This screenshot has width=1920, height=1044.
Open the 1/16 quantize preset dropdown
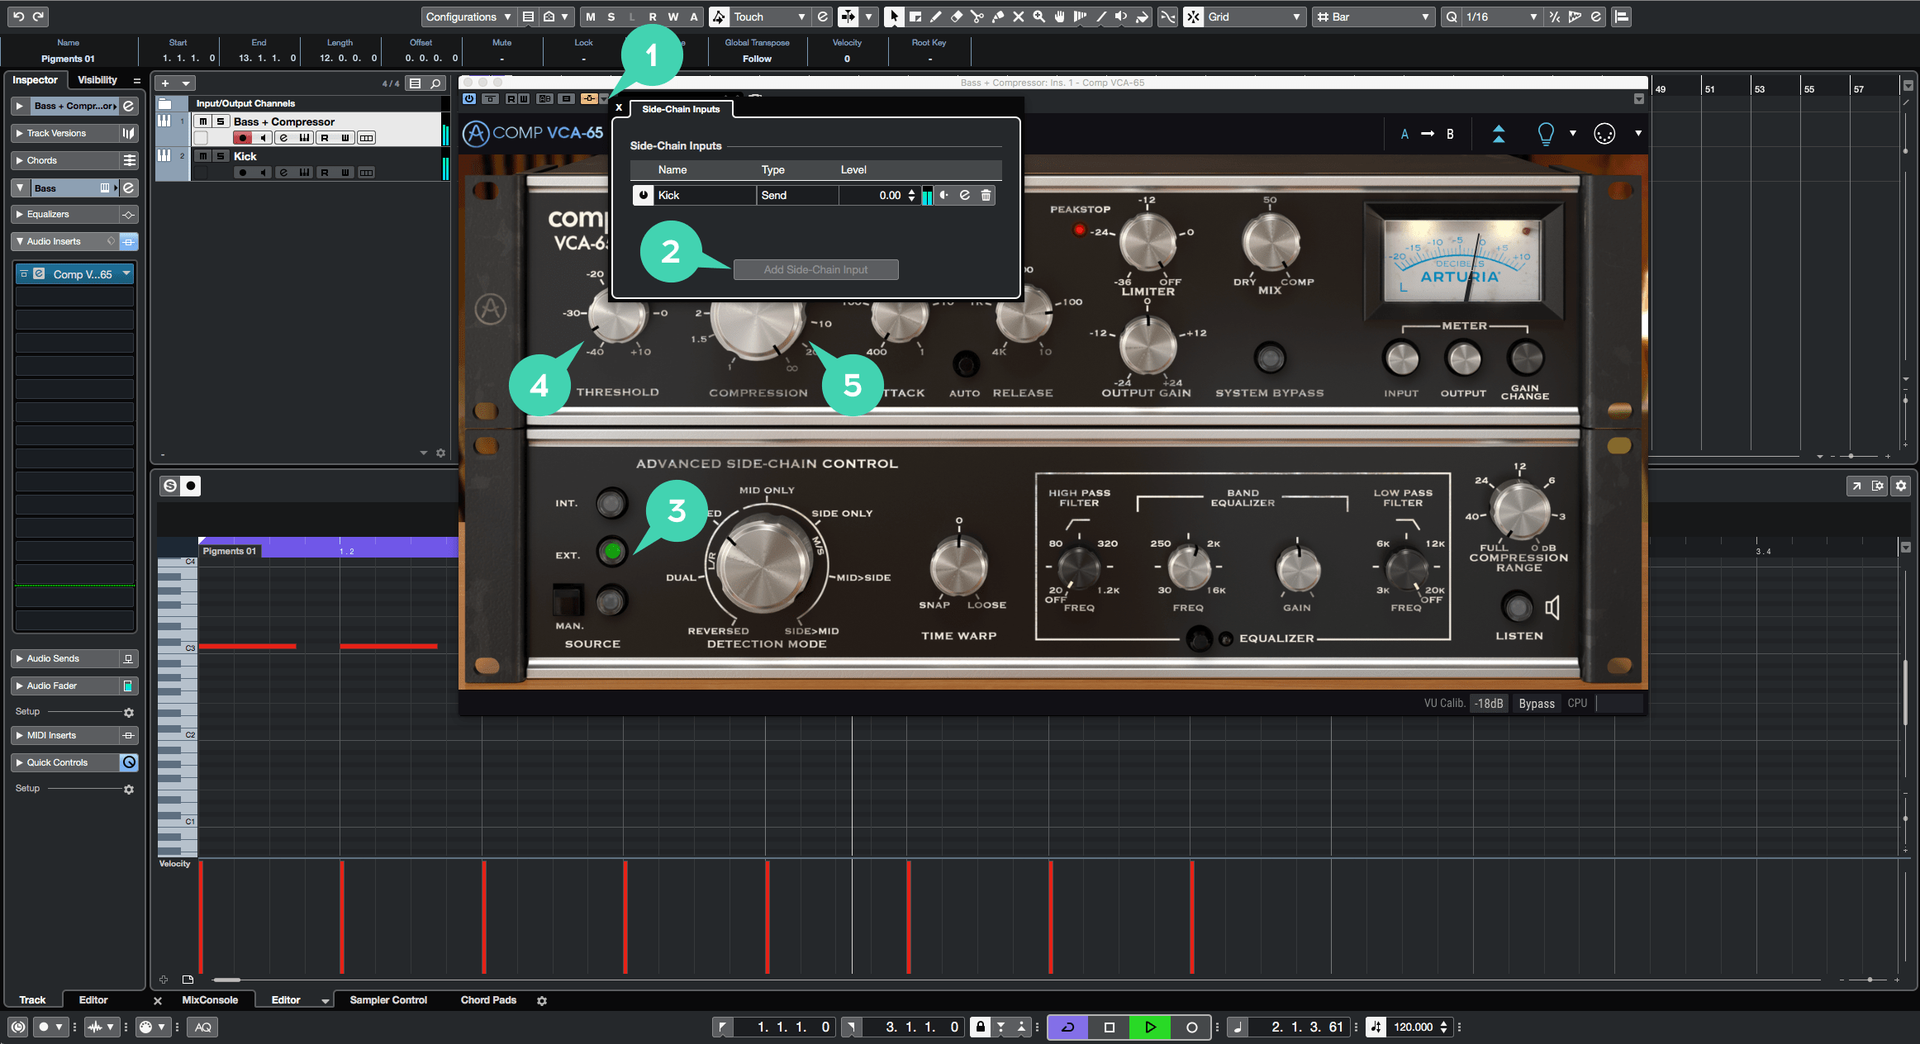[1500, 17]
